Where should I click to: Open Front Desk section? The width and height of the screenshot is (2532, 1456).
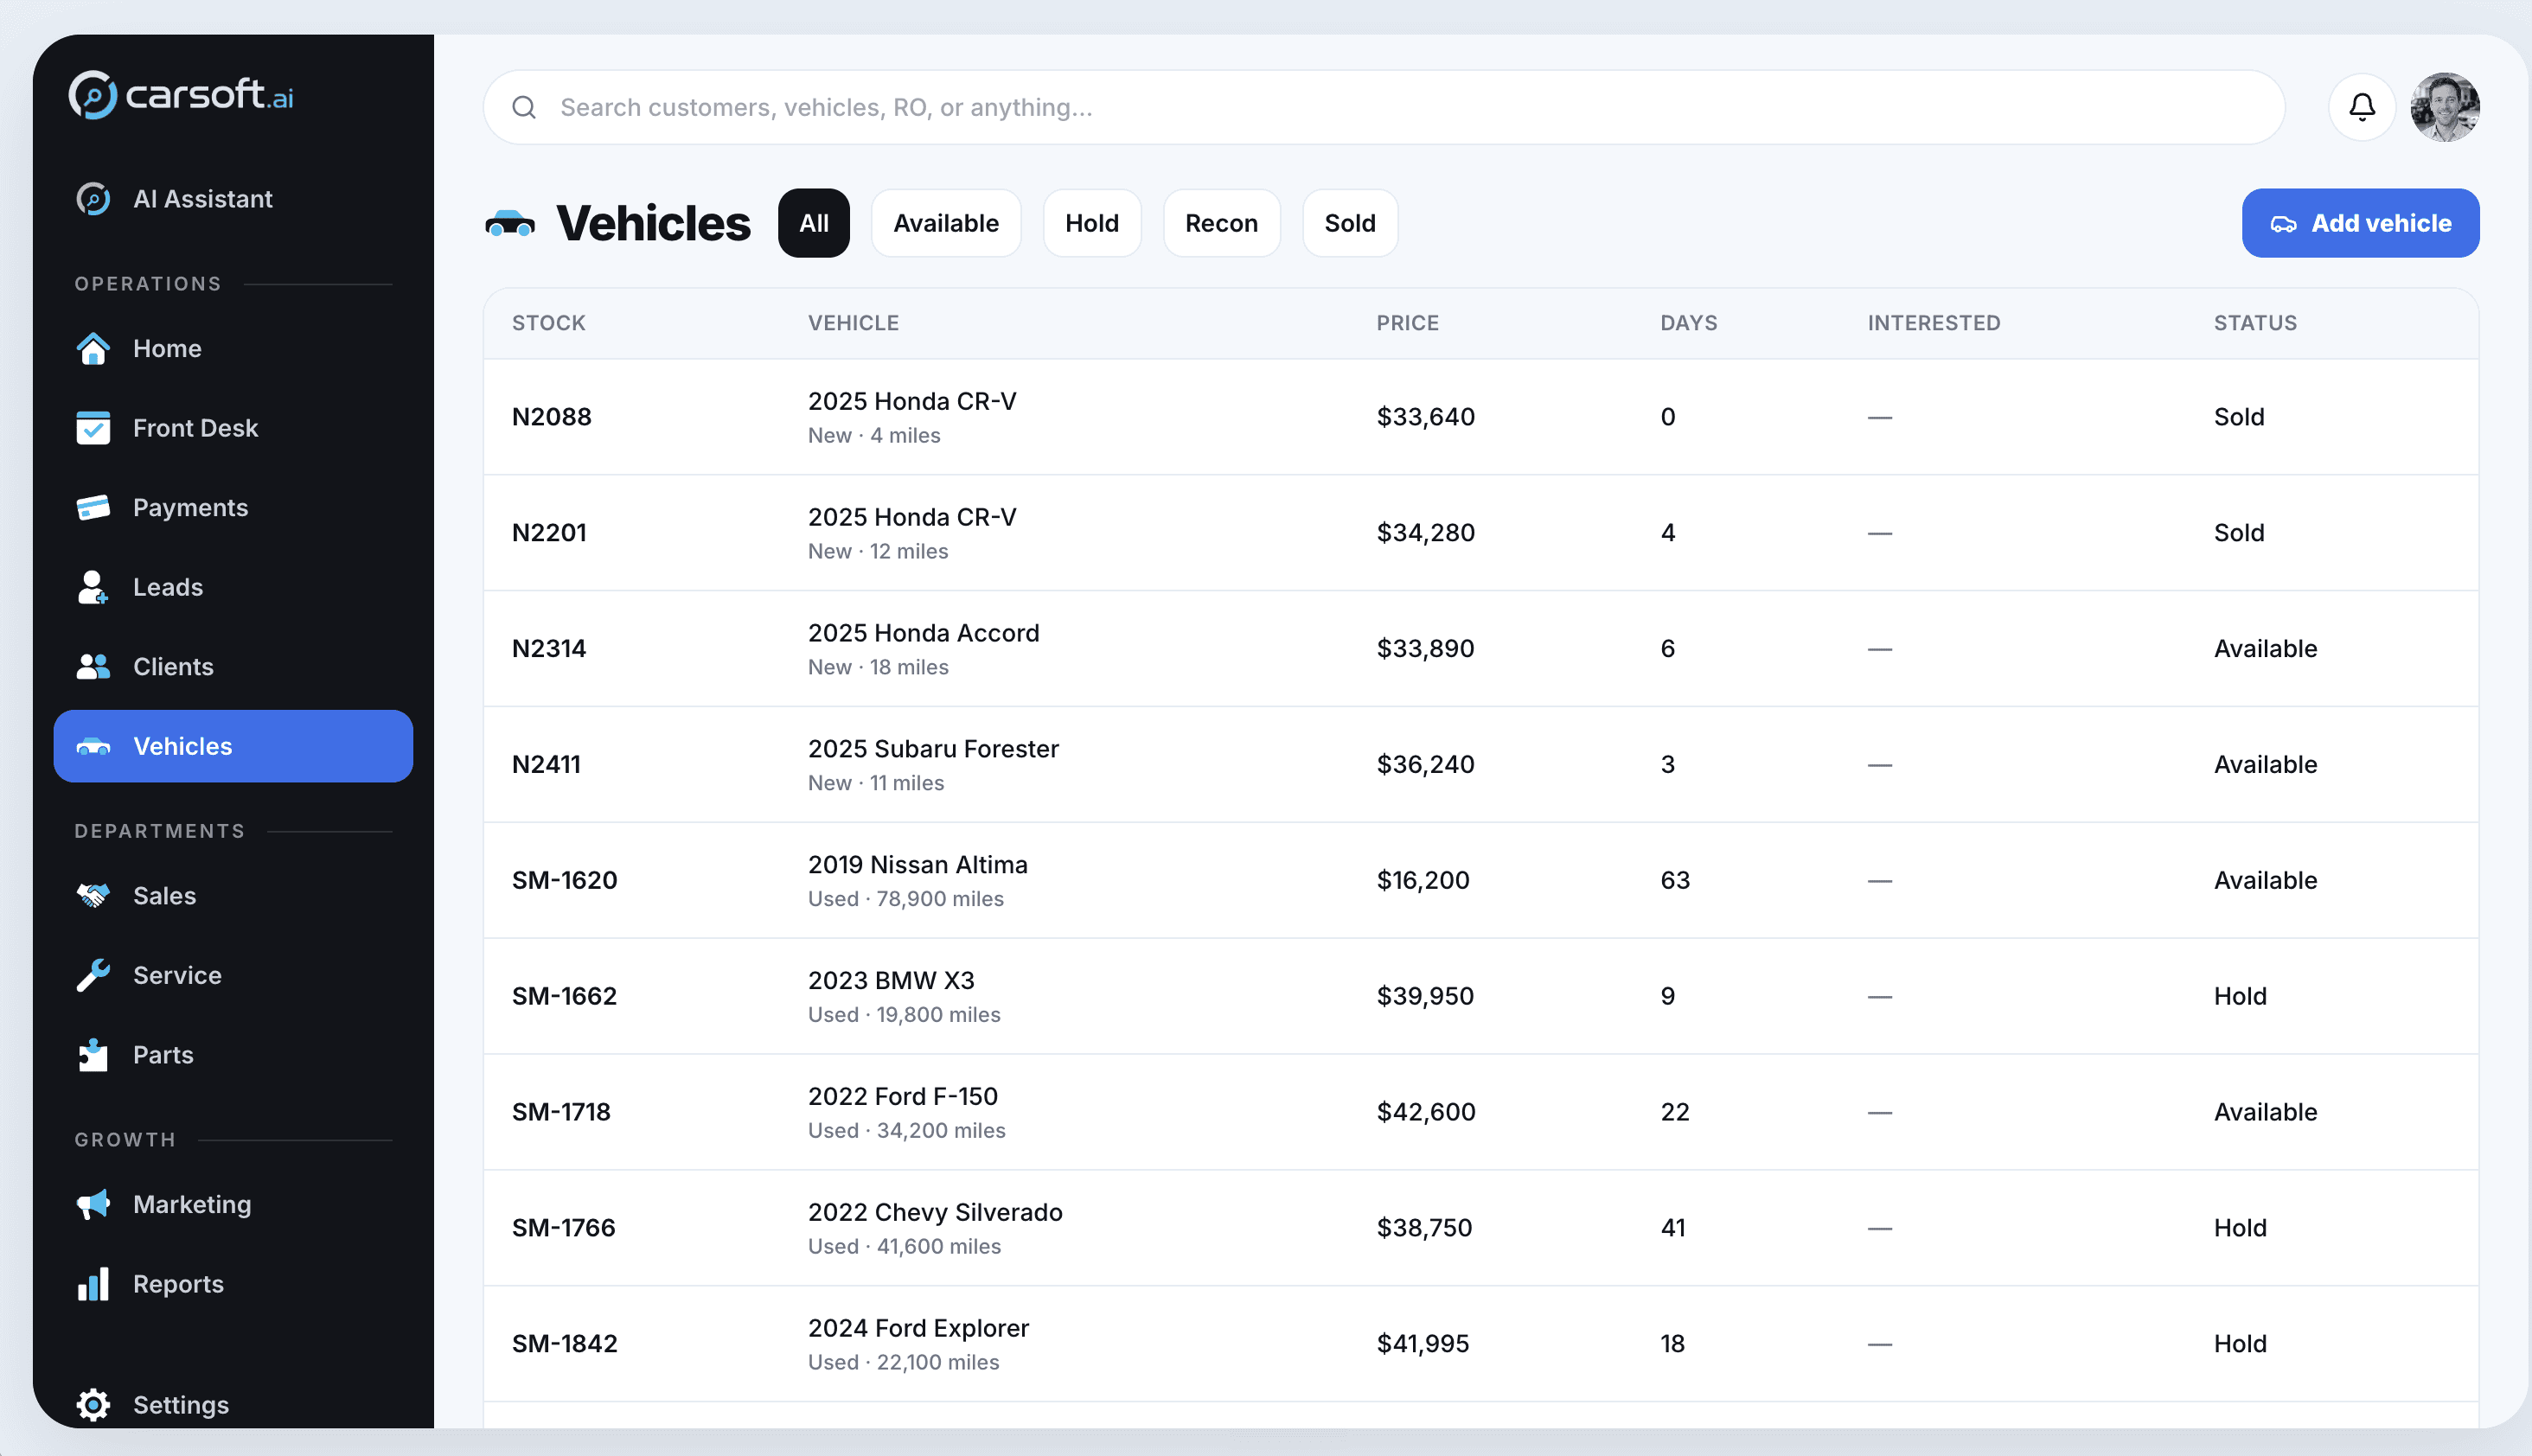pyautogui.click(x=233, y=428)
